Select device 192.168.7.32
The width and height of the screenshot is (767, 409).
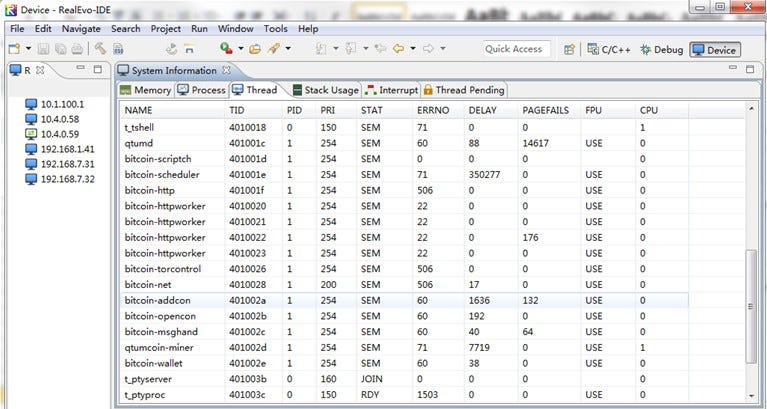point(60,179)
